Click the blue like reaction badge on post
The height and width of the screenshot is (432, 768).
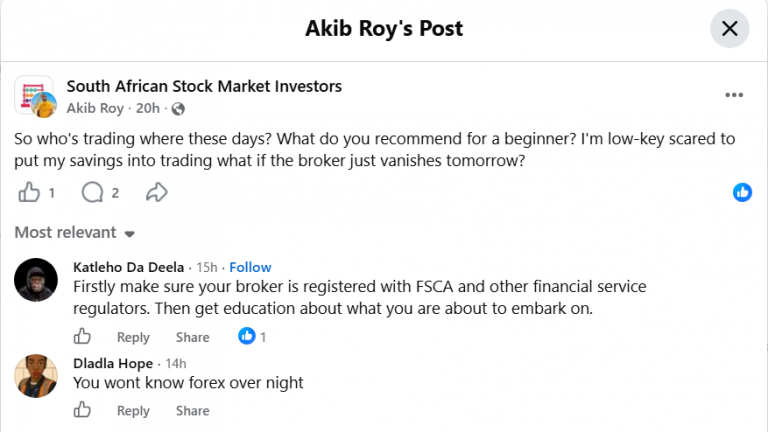point(743,192)
